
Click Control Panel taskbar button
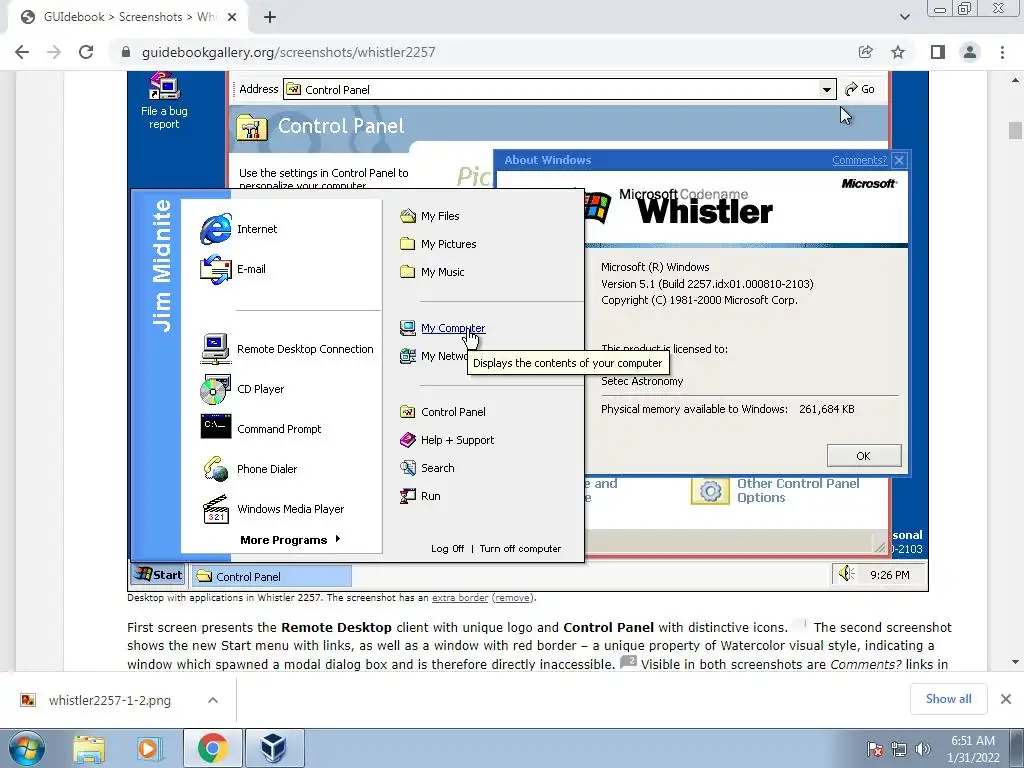272,576
